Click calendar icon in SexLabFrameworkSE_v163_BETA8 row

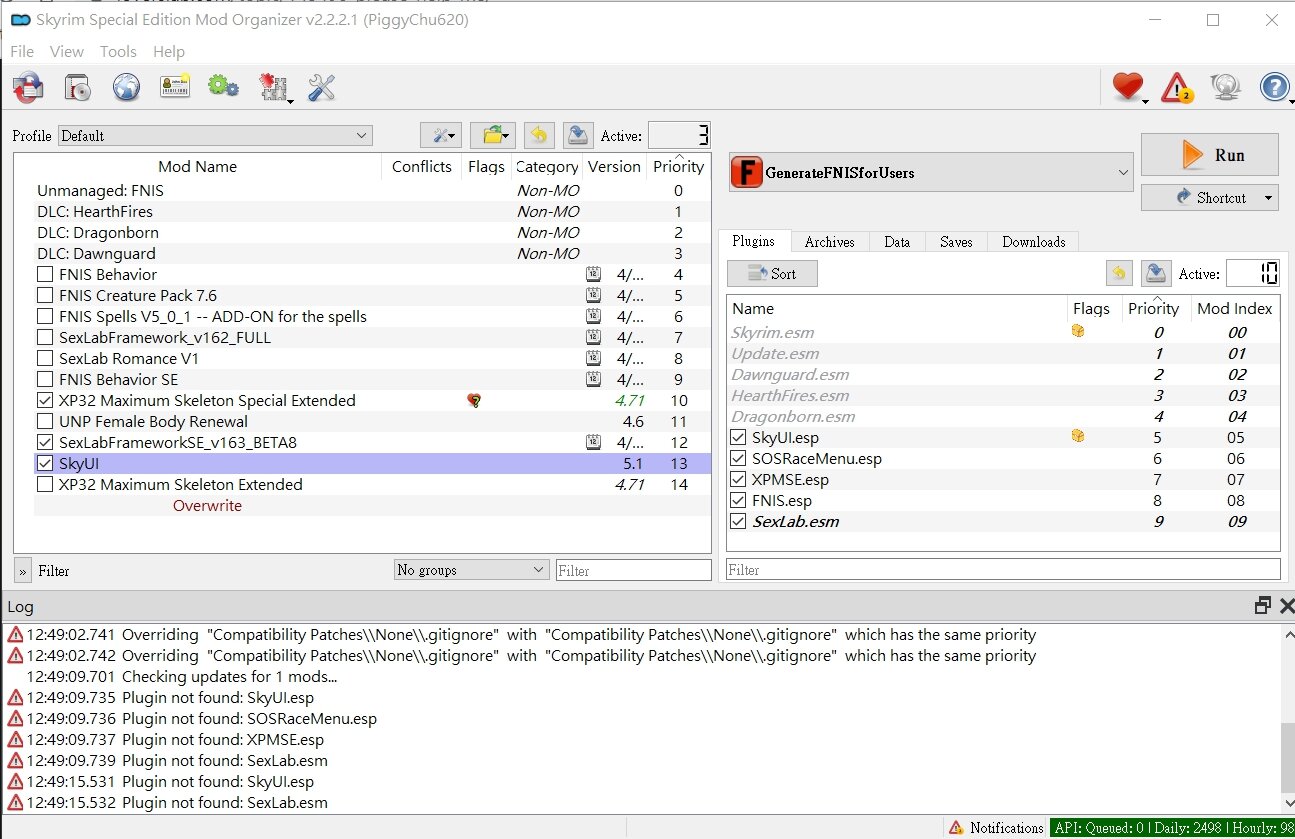tap(593, 442)
